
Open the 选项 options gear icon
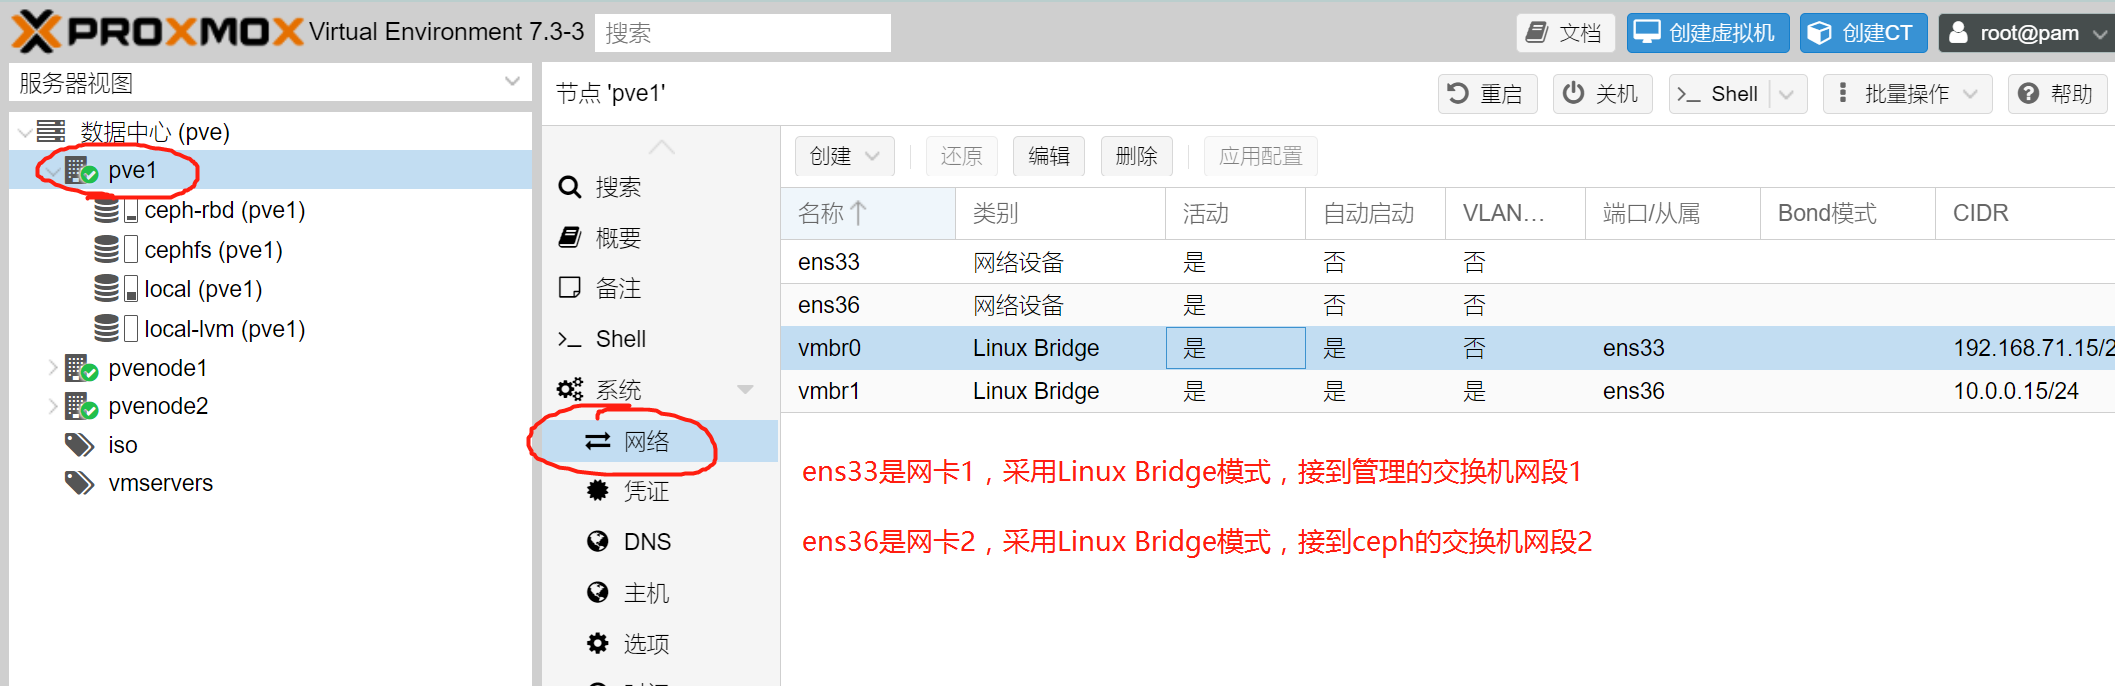tap(597, 643)
